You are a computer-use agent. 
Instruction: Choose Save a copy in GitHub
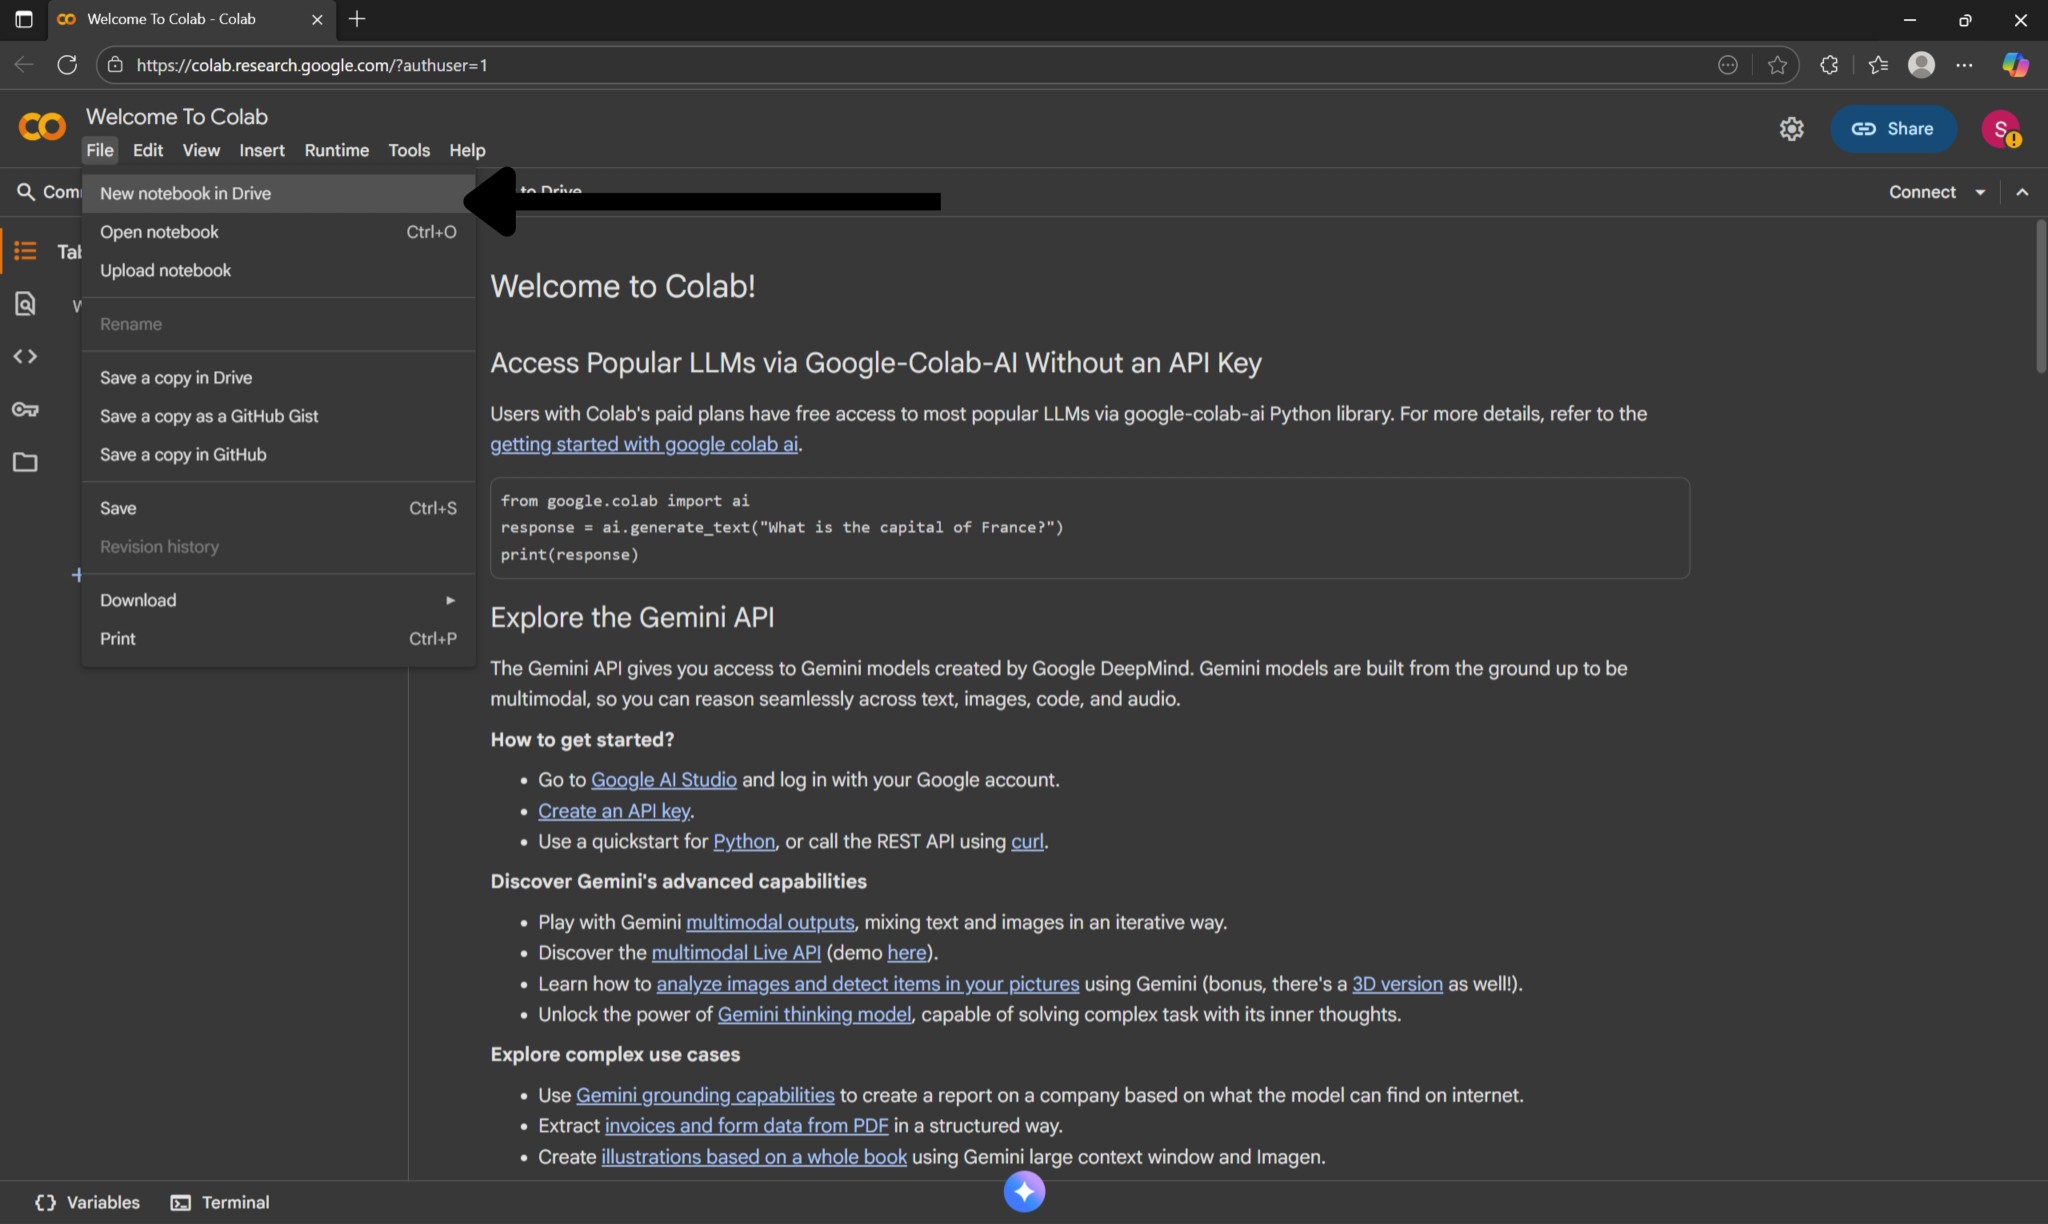tap(183, 455)
